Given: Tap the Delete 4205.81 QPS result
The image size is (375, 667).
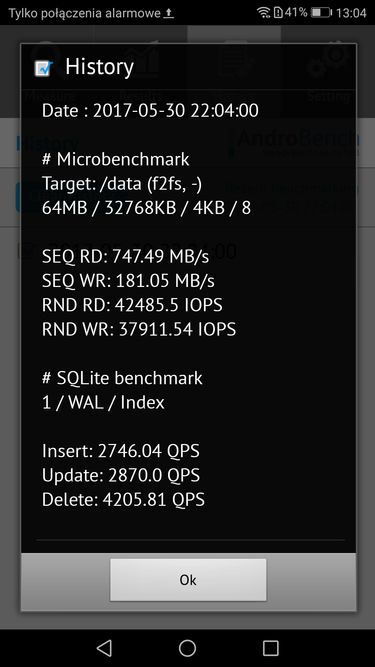Looking at the screenshot, I should coord(123,499).
